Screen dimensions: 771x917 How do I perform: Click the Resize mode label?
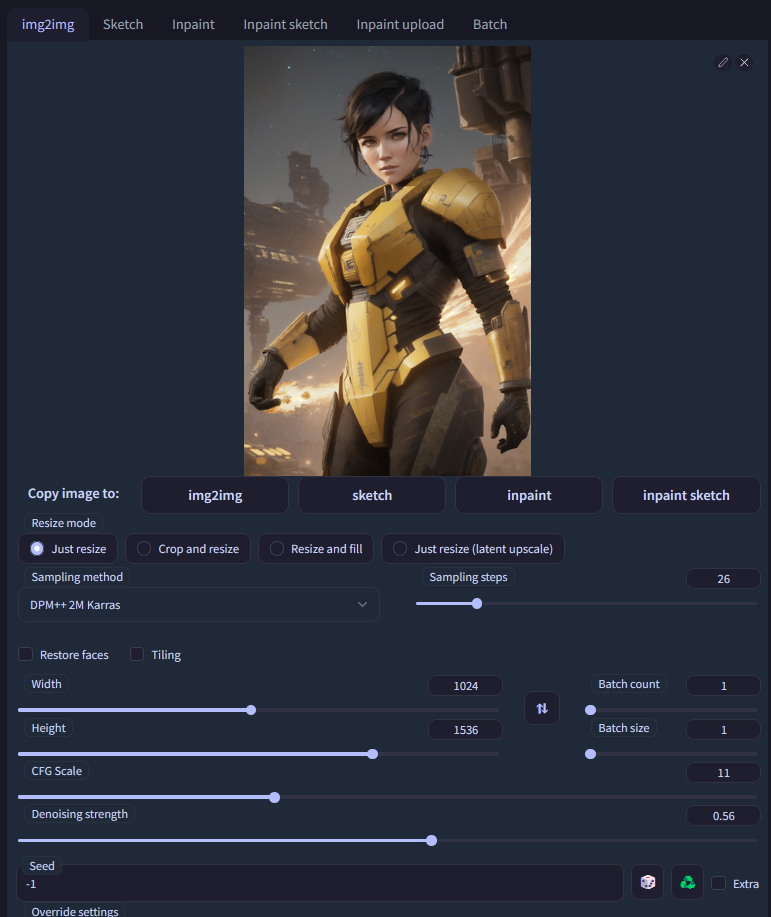[64, 523]
